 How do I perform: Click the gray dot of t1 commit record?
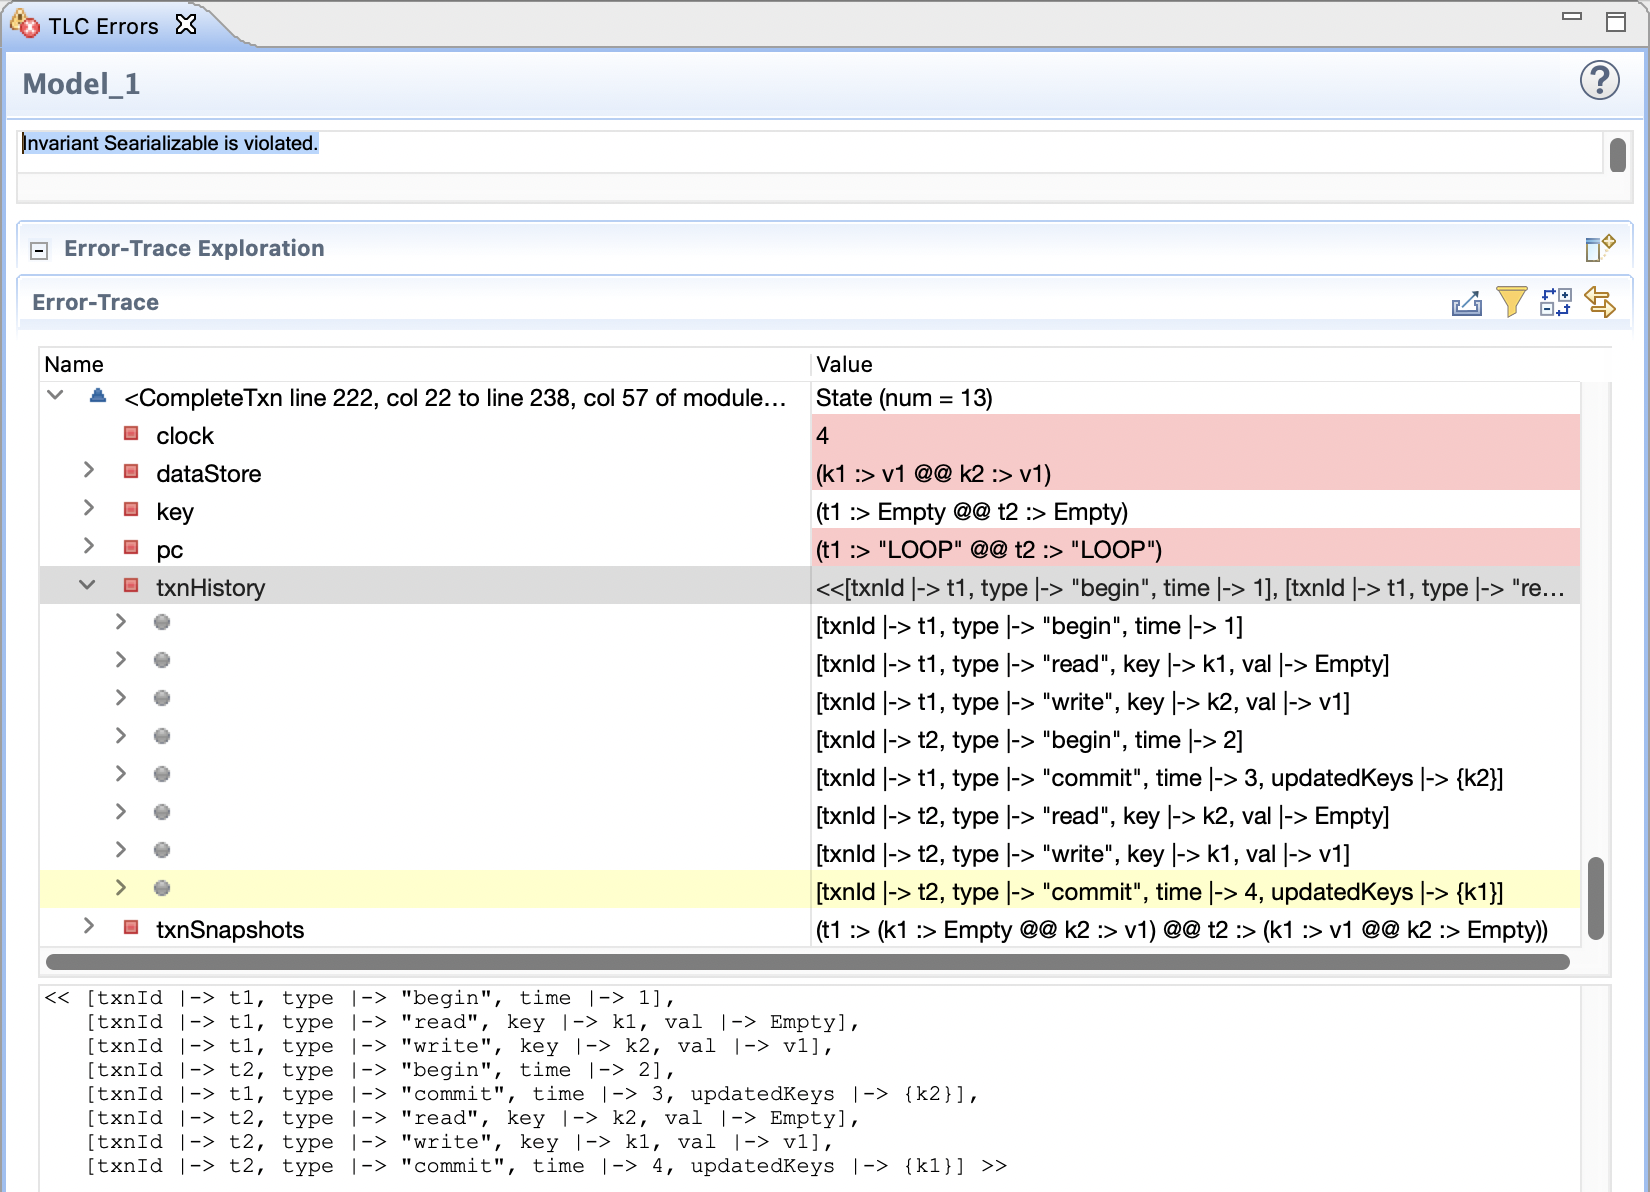pyautogui.click(x=162, y=774)
